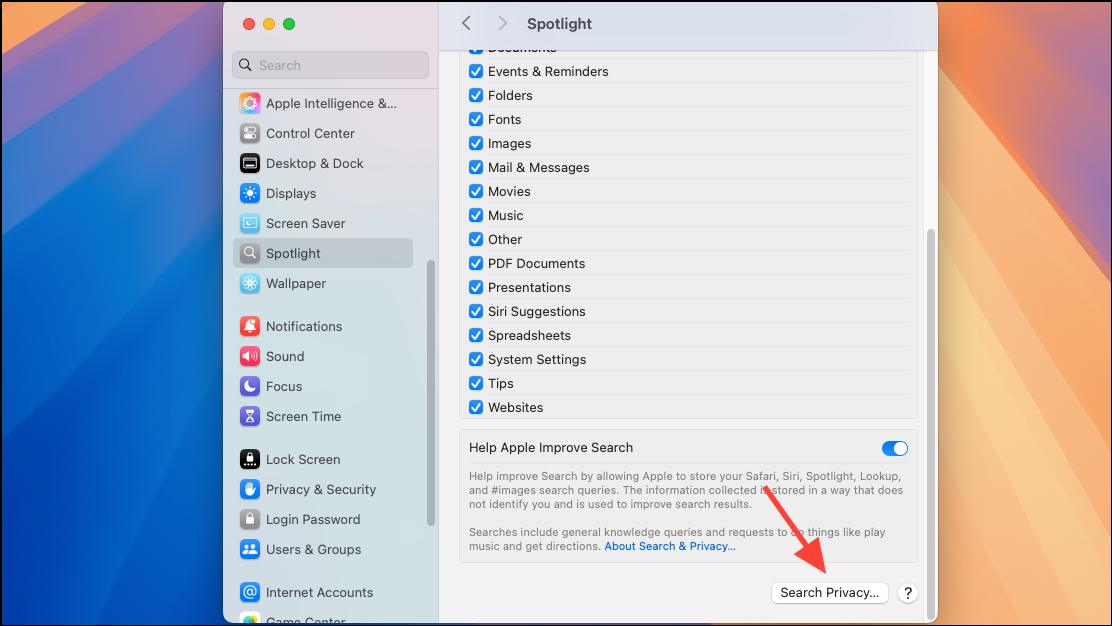Open Lock Screen label in sidebar
The height and width of the screenshot is (626, 1112).
[303, 459]
